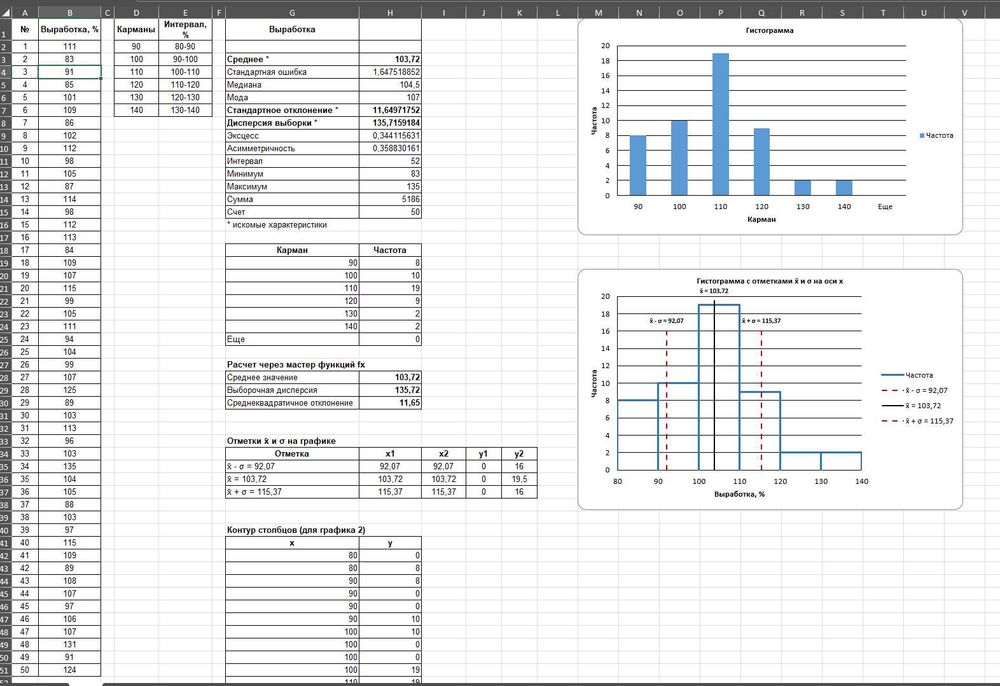The image size is (1000, 686).
Task: Click the '* искомые характеристики' note
Action: pos(277,225)
